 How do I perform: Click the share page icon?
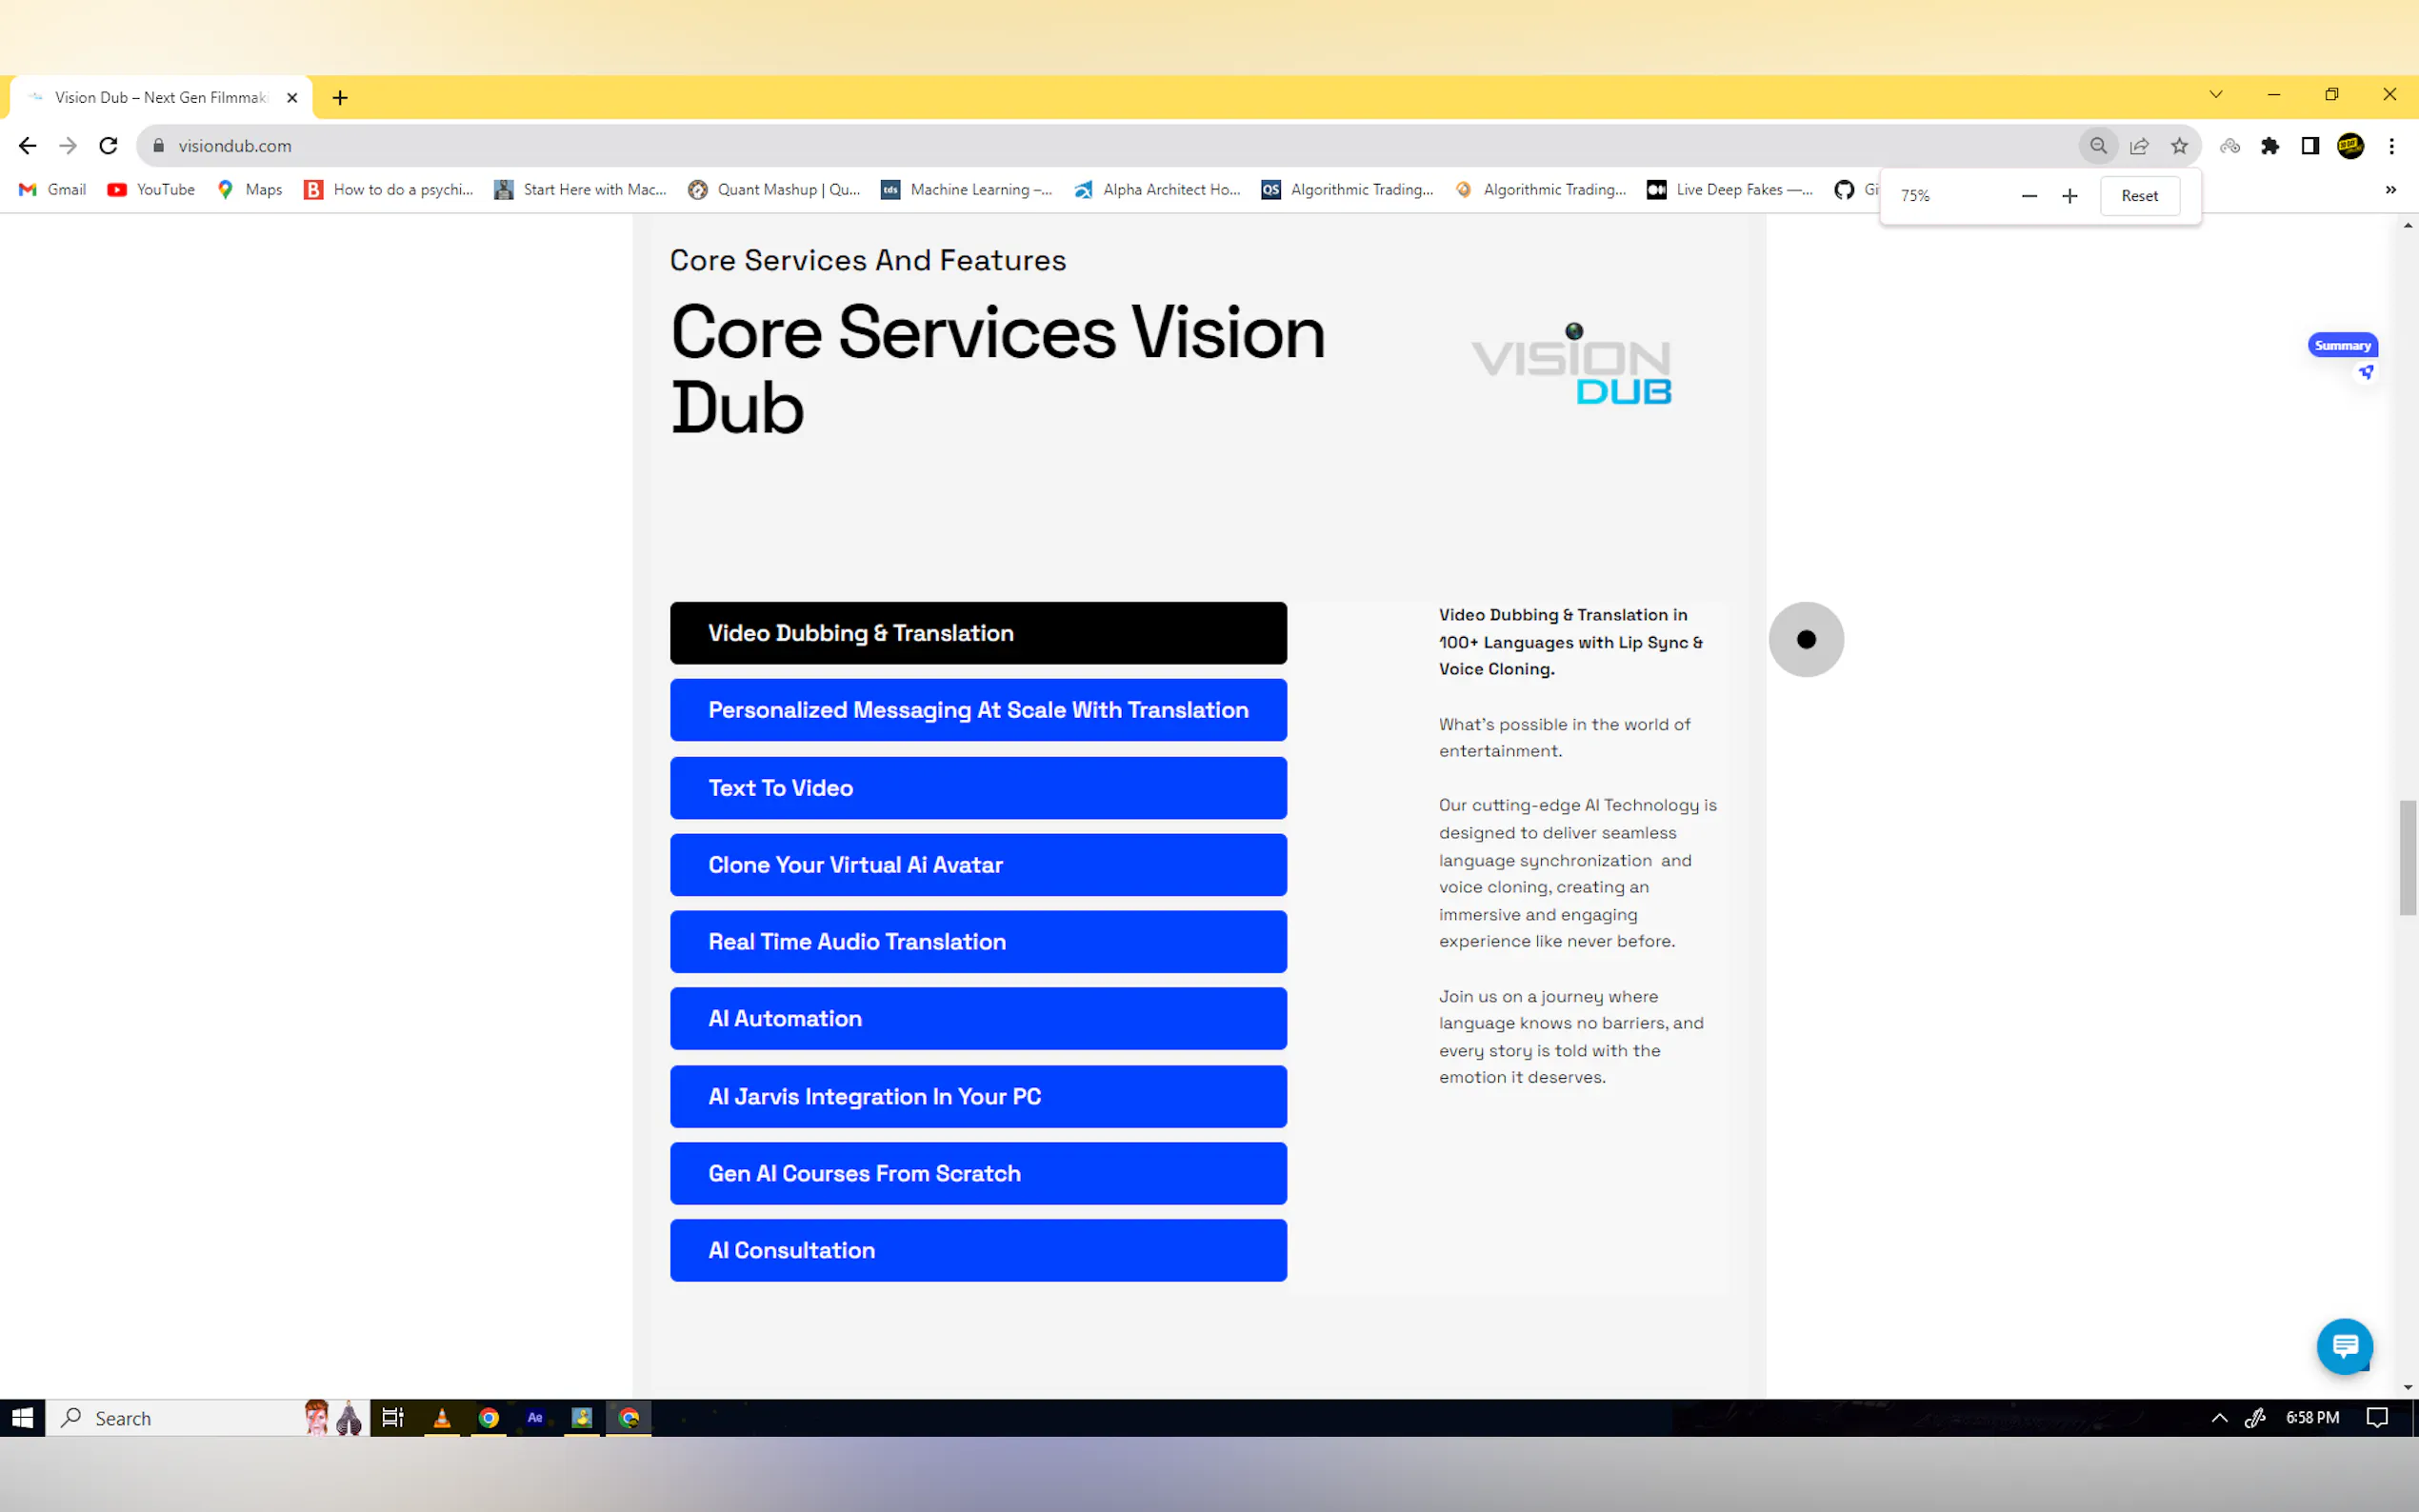[2139, 146]
